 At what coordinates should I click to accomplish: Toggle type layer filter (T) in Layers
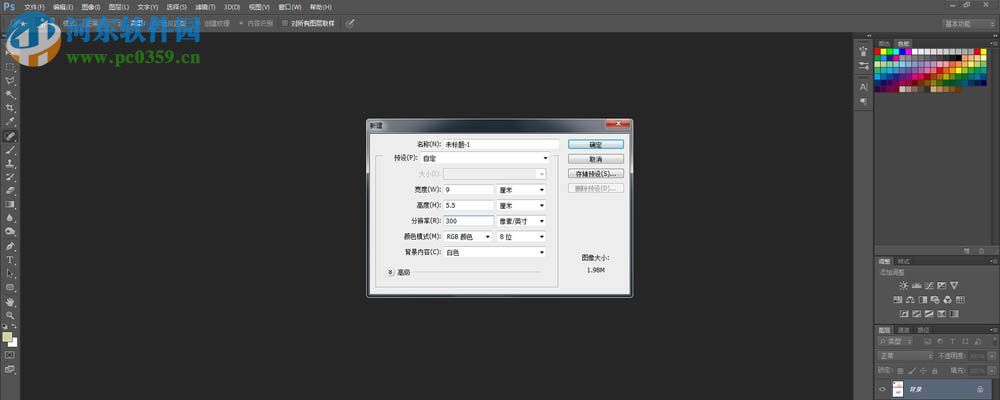952,341
